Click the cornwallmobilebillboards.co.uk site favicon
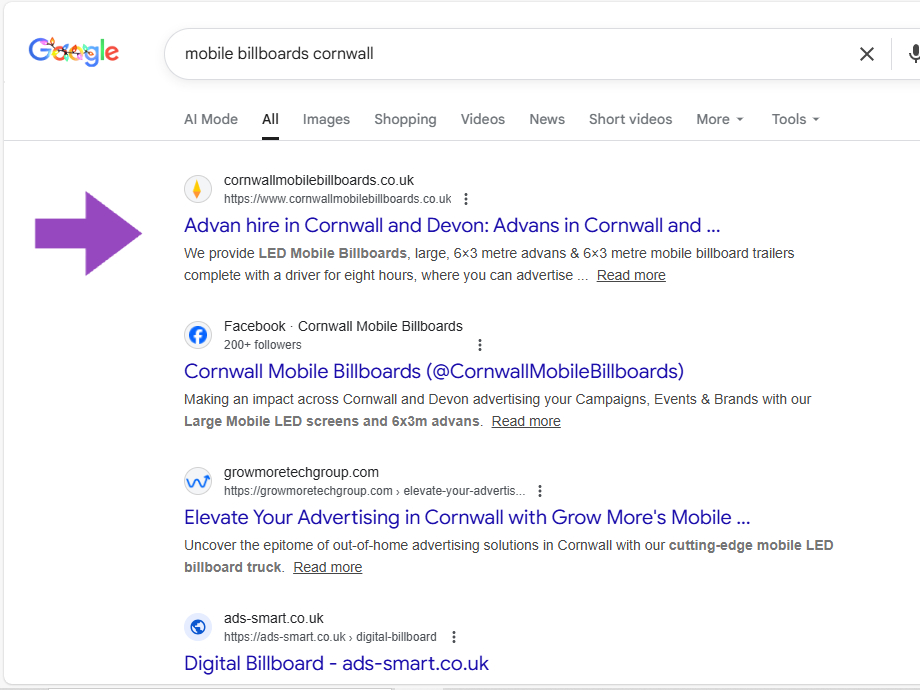 click(198, 189)
